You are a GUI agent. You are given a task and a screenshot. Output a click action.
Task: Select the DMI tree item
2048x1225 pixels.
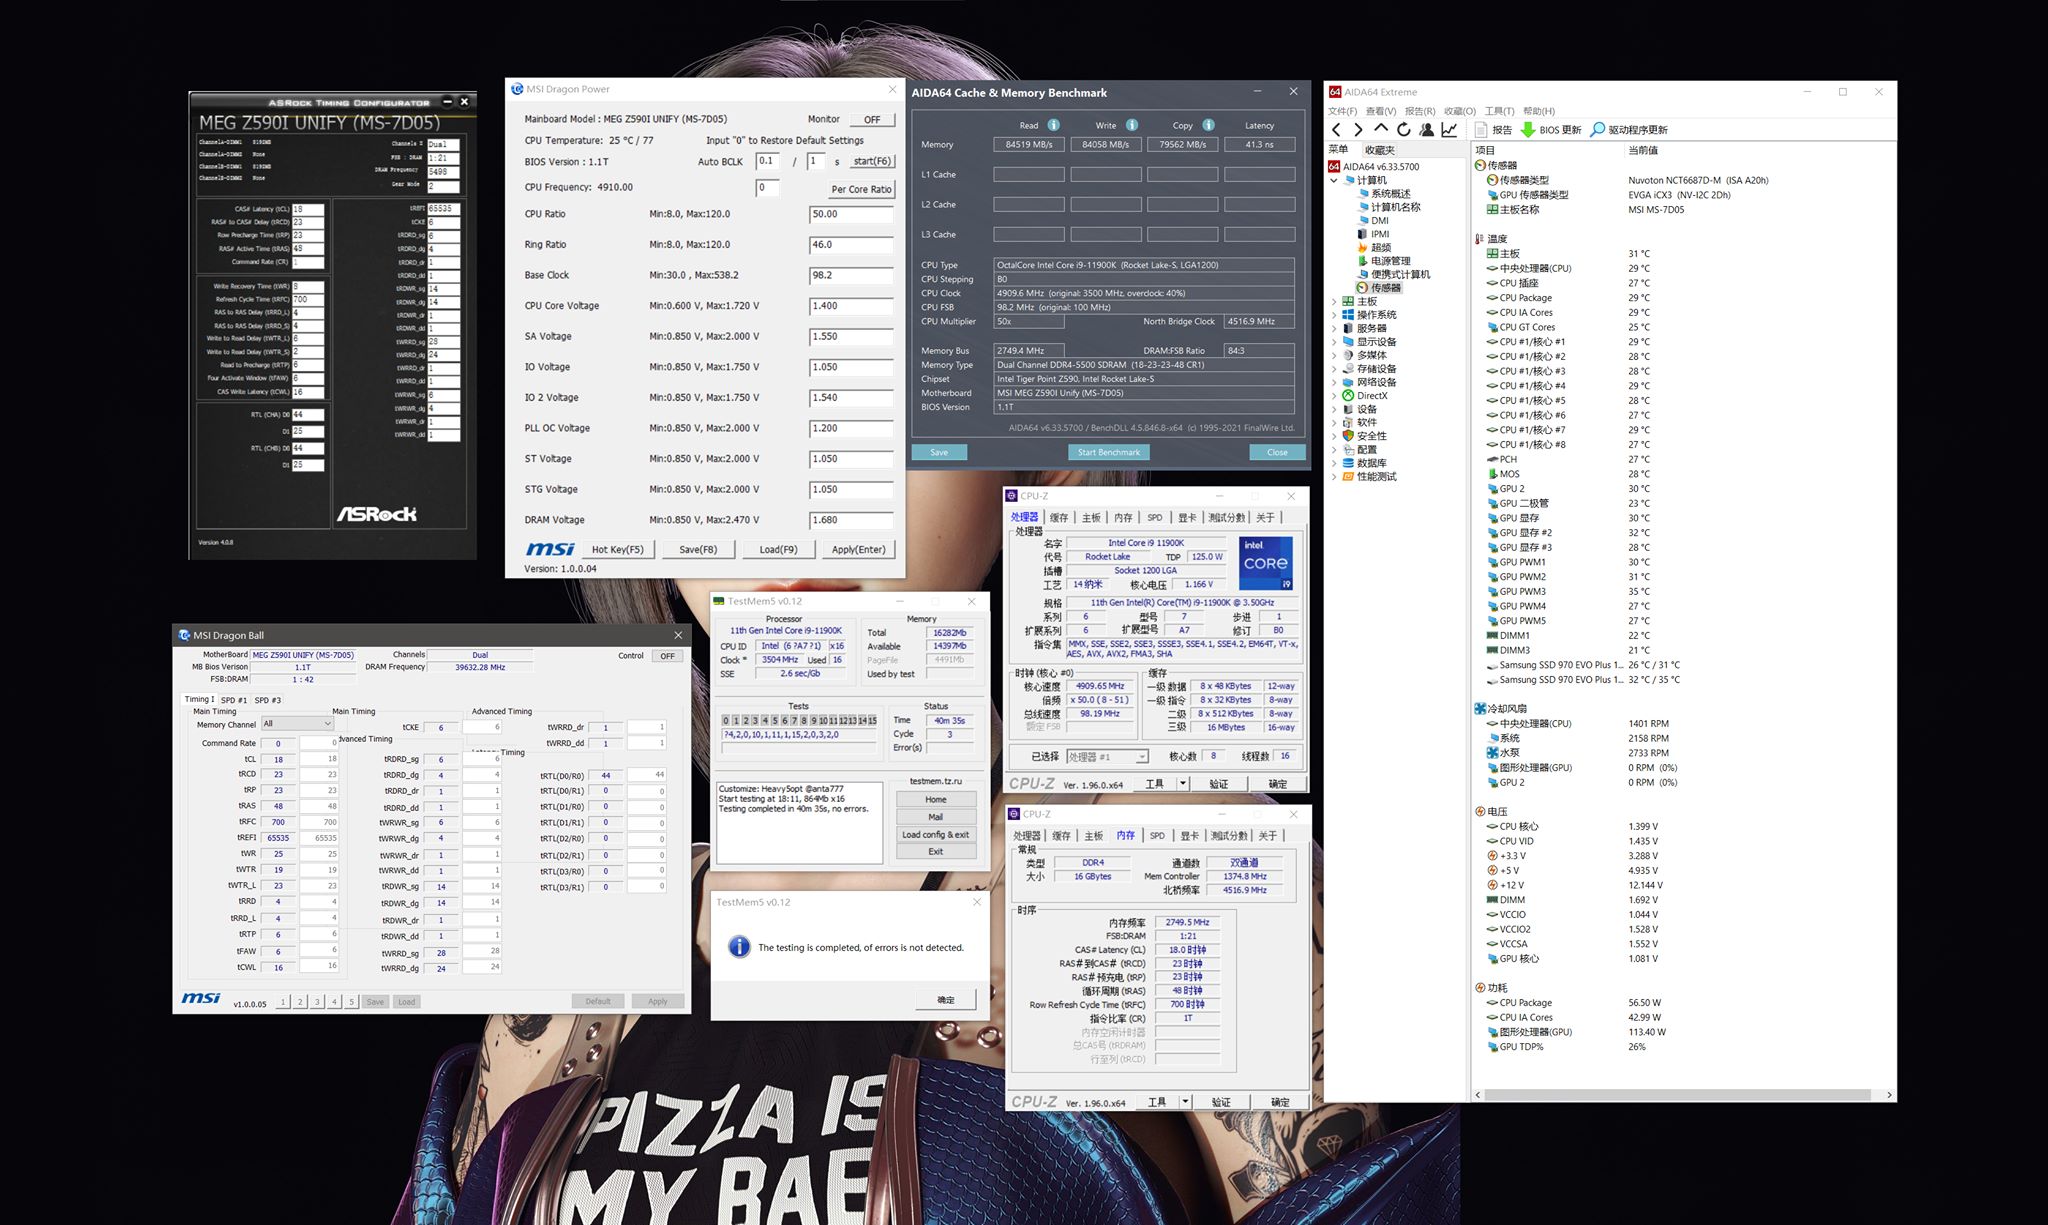click(1372, 221)
